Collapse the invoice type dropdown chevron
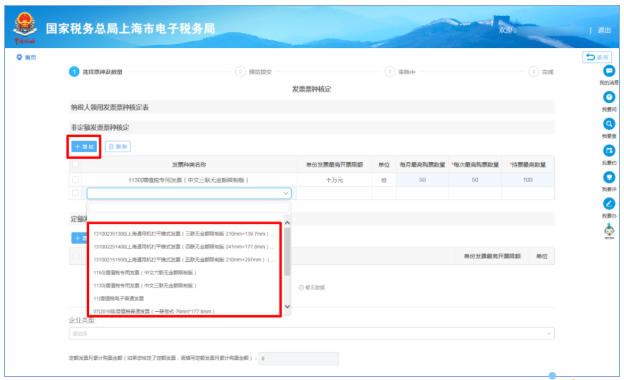 coord(285,193)
